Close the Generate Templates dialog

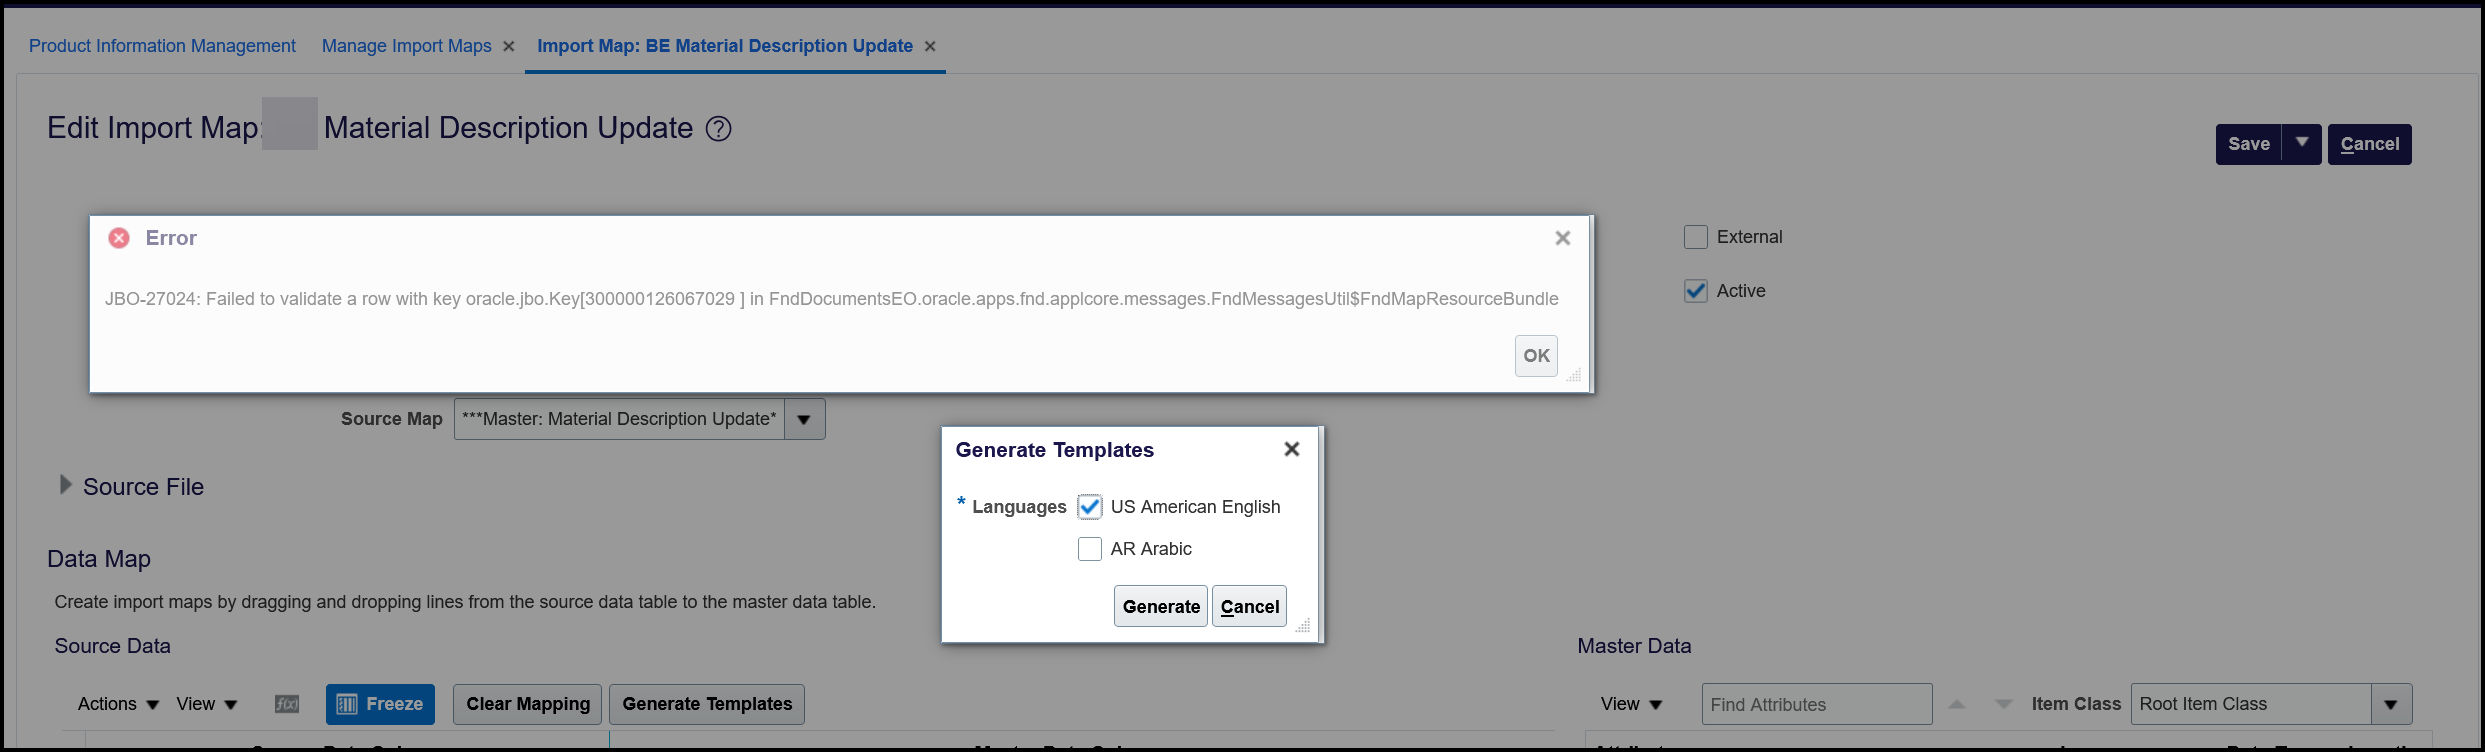(1292, 450)
